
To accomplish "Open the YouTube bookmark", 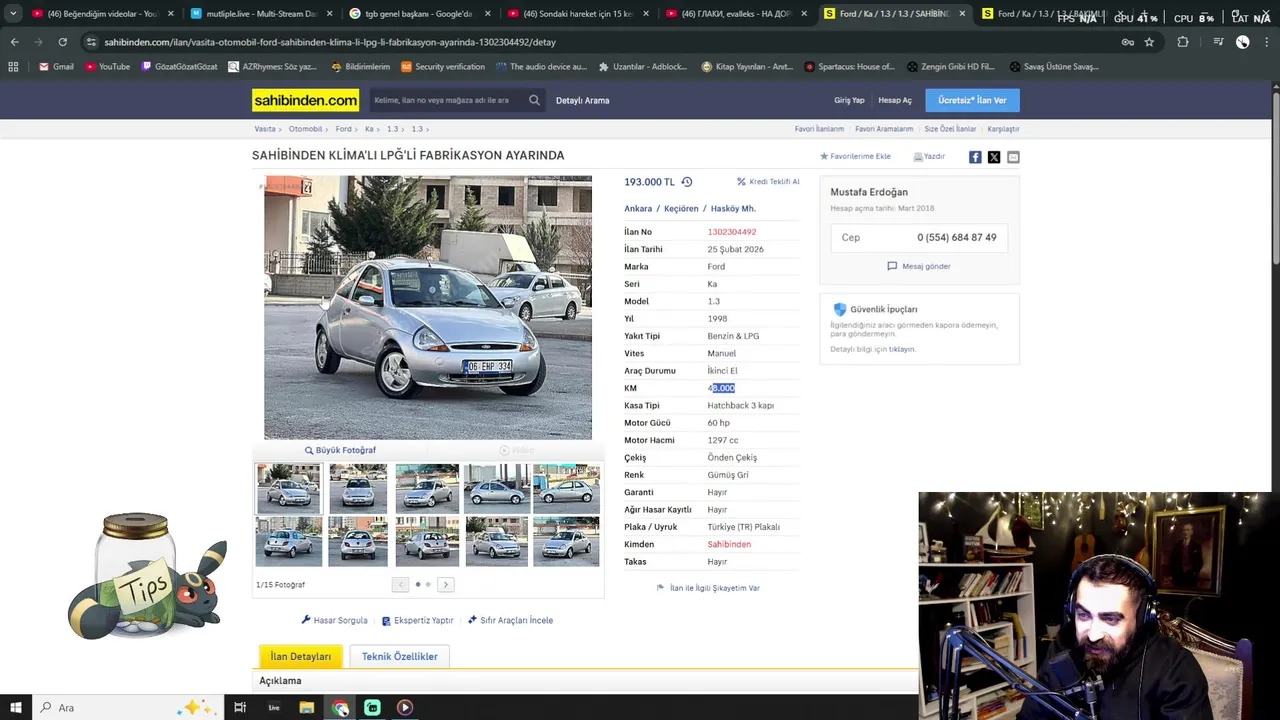I will pos(107,67).
